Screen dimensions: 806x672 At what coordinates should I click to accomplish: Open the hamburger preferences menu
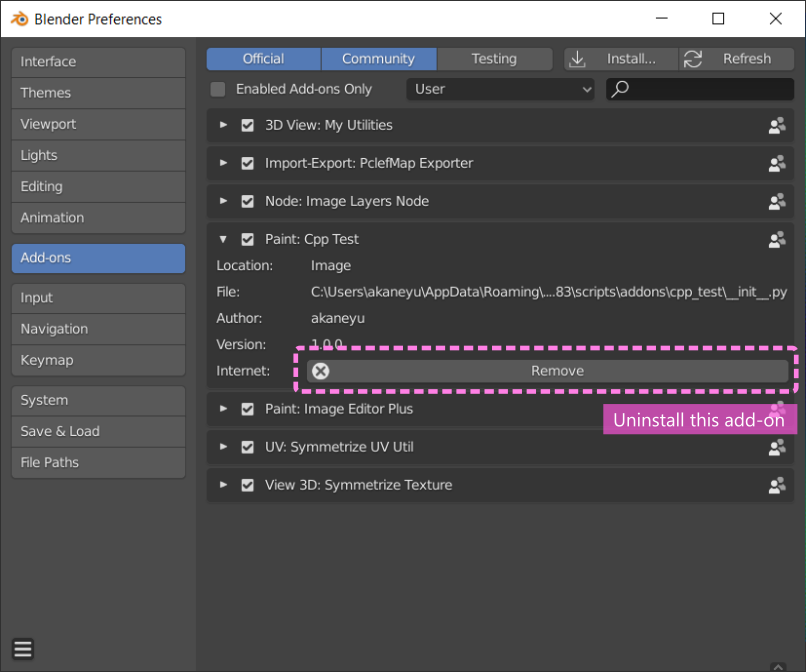[x=23, y=649]
